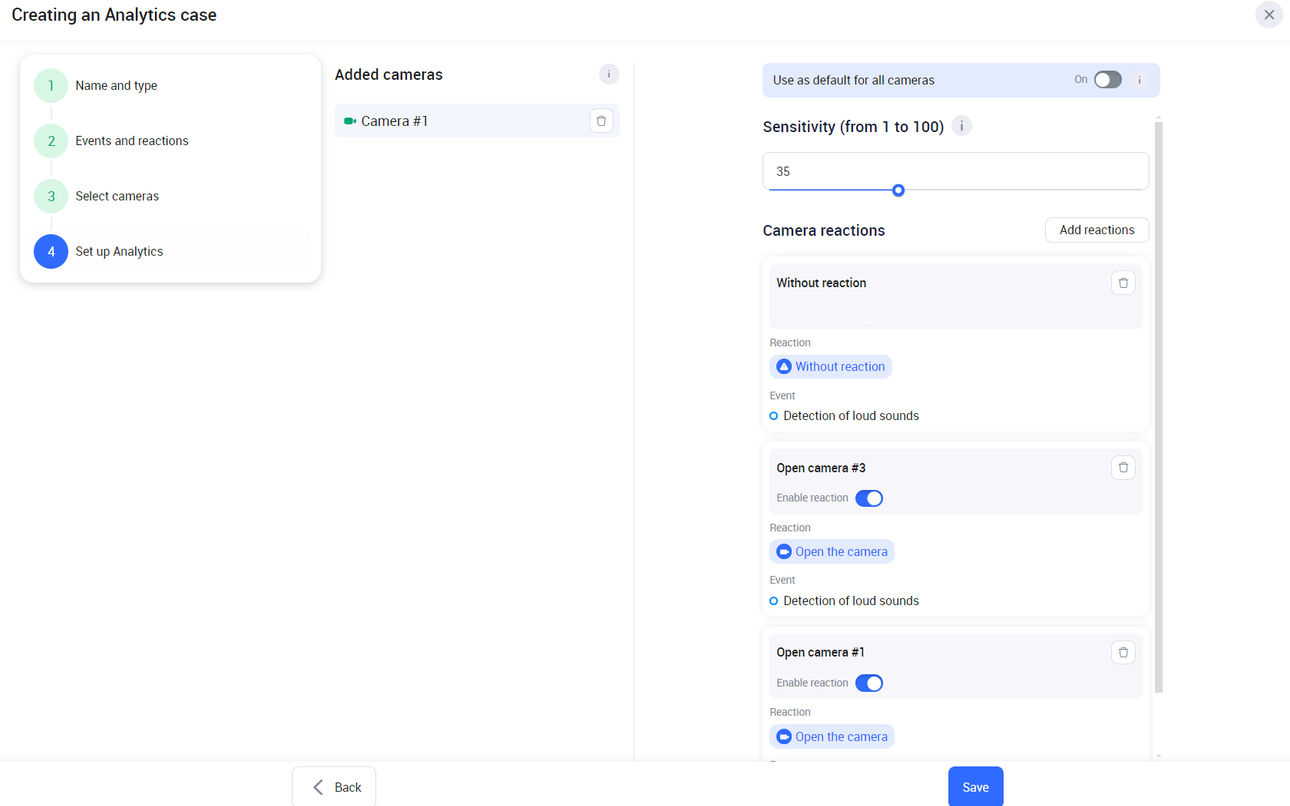Disable reaction for Open camera #1
1290x806 pixels.
coord(869,683)
